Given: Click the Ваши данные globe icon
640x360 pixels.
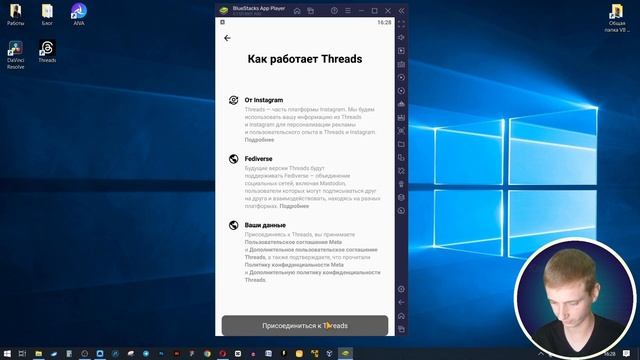Looking at the screenshot, I should click(x=233, y=225).
